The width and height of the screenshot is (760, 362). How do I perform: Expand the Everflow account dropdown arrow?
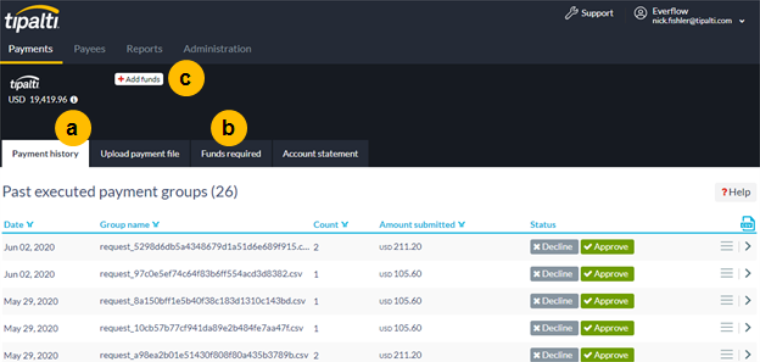742,22
